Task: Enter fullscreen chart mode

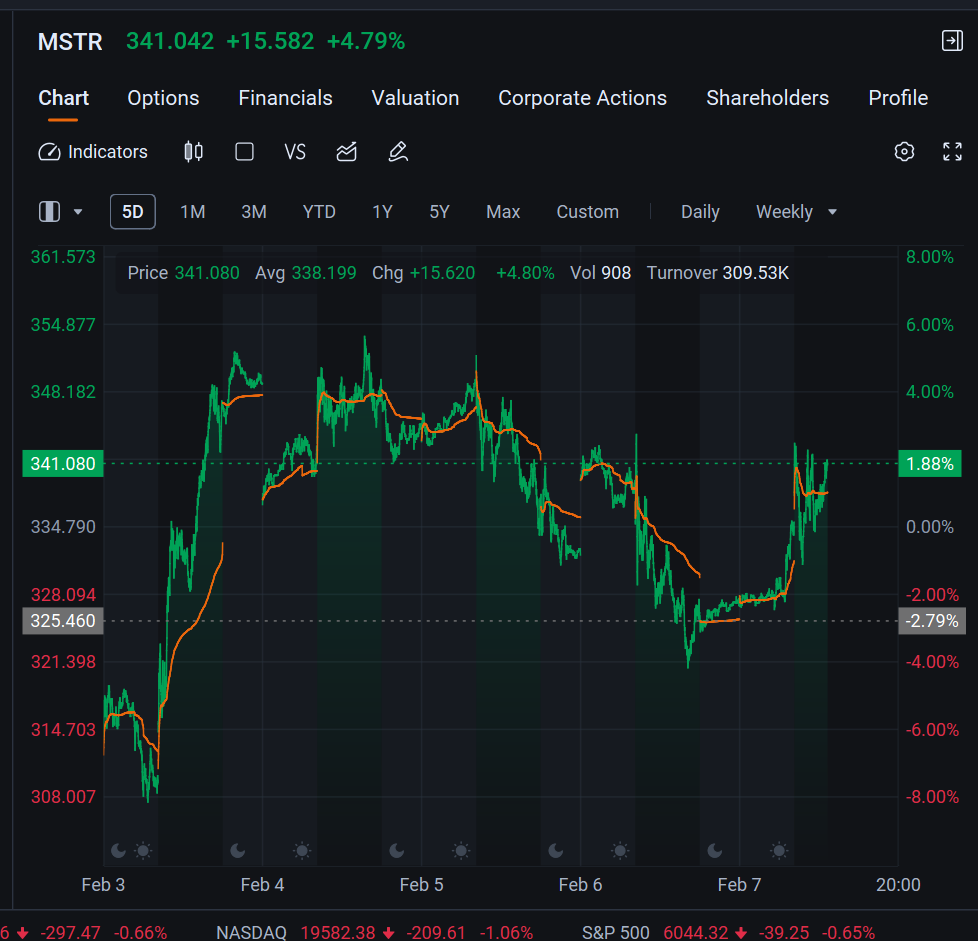Action: click(952, 152)
